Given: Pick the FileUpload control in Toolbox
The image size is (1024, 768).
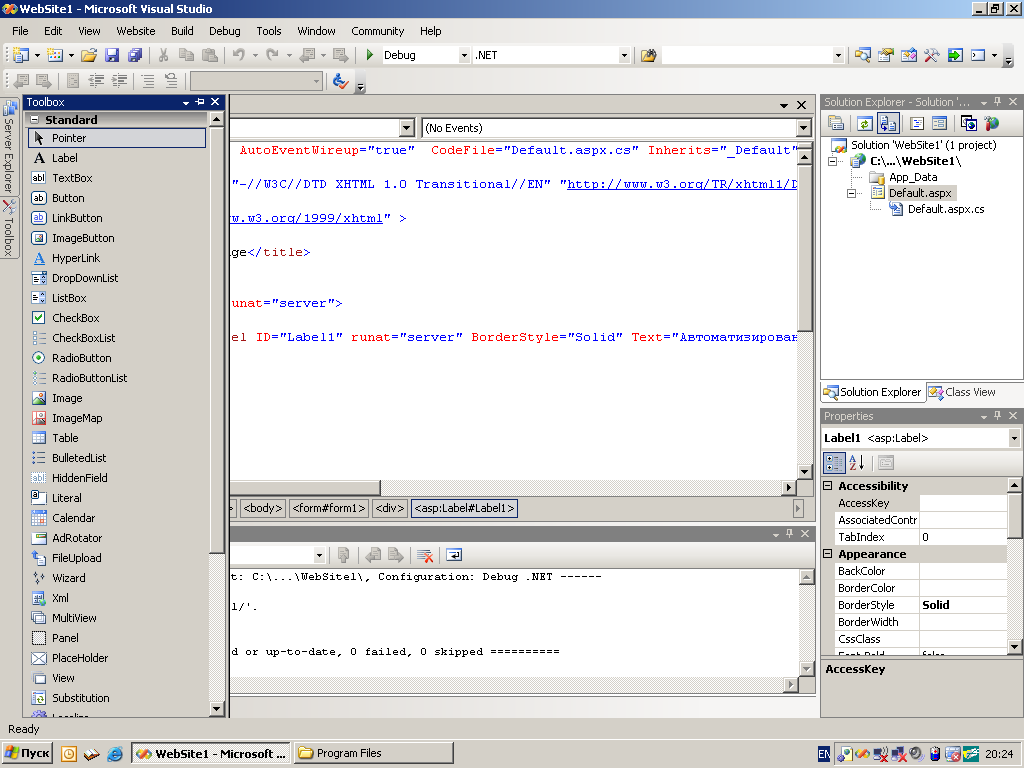Looking at the screenshot, I should coord(76,558).
